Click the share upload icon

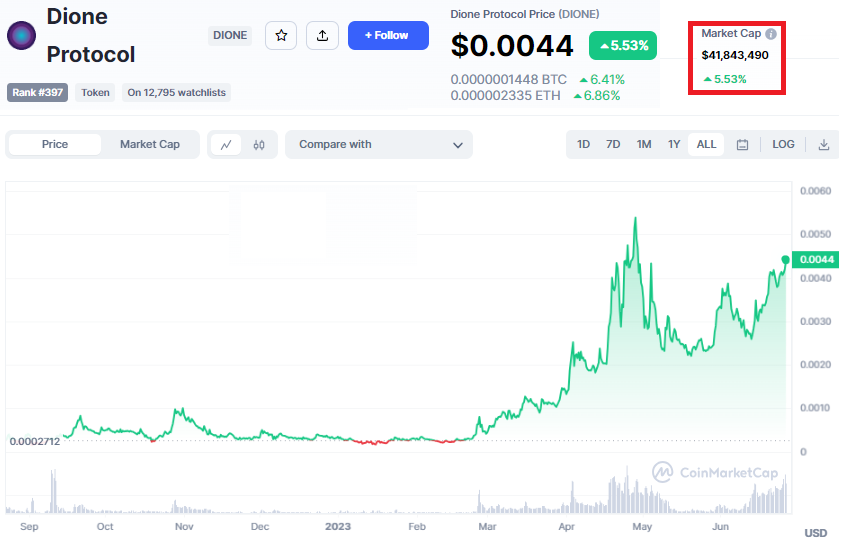point(322,36)
